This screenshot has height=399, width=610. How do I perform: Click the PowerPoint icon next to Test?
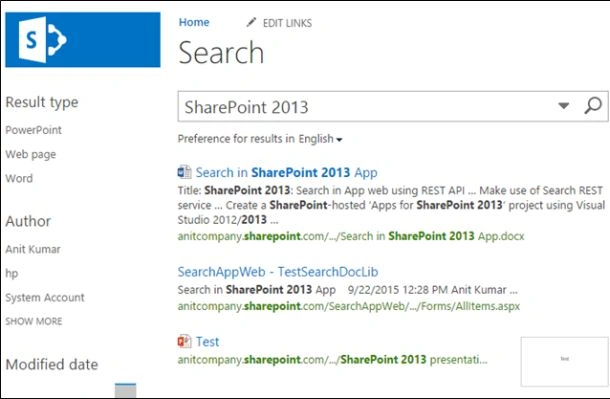[184, 341]
